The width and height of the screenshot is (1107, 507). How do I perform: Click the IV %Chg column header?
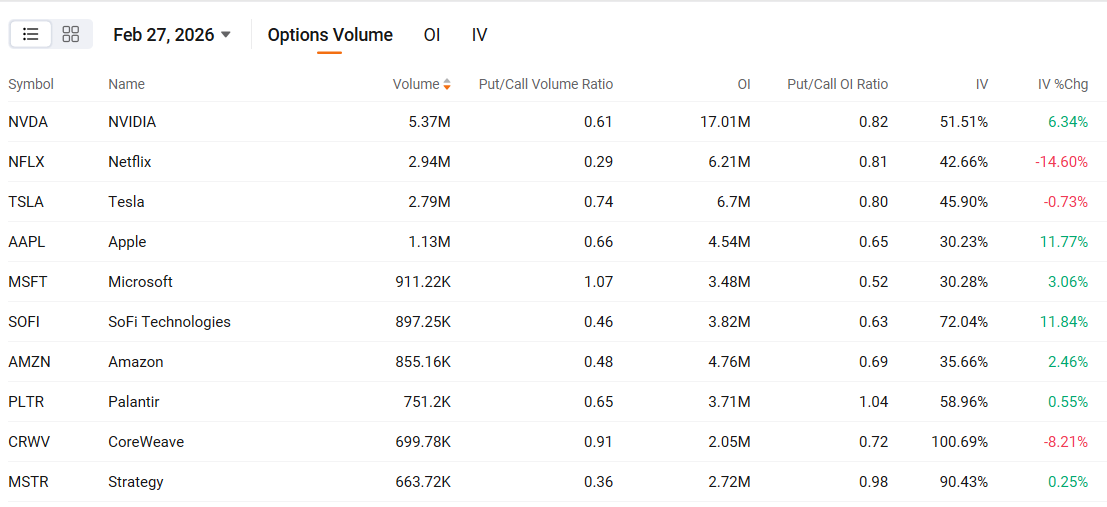click(1063, 84)
